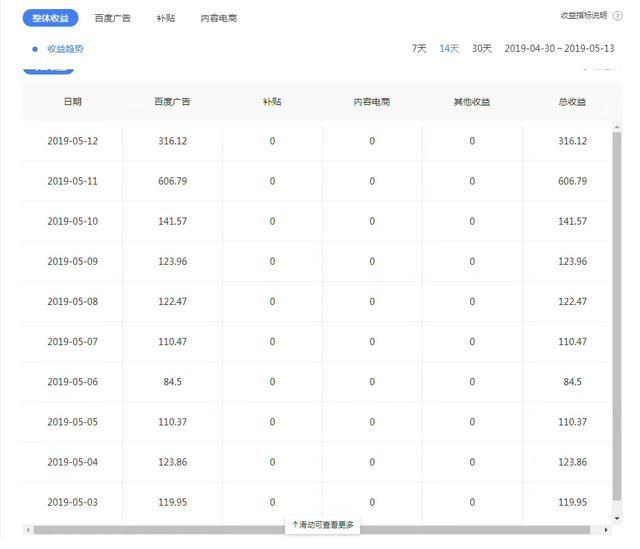
Task: Select date cell 2019-05-07
Action: [73, 342]
